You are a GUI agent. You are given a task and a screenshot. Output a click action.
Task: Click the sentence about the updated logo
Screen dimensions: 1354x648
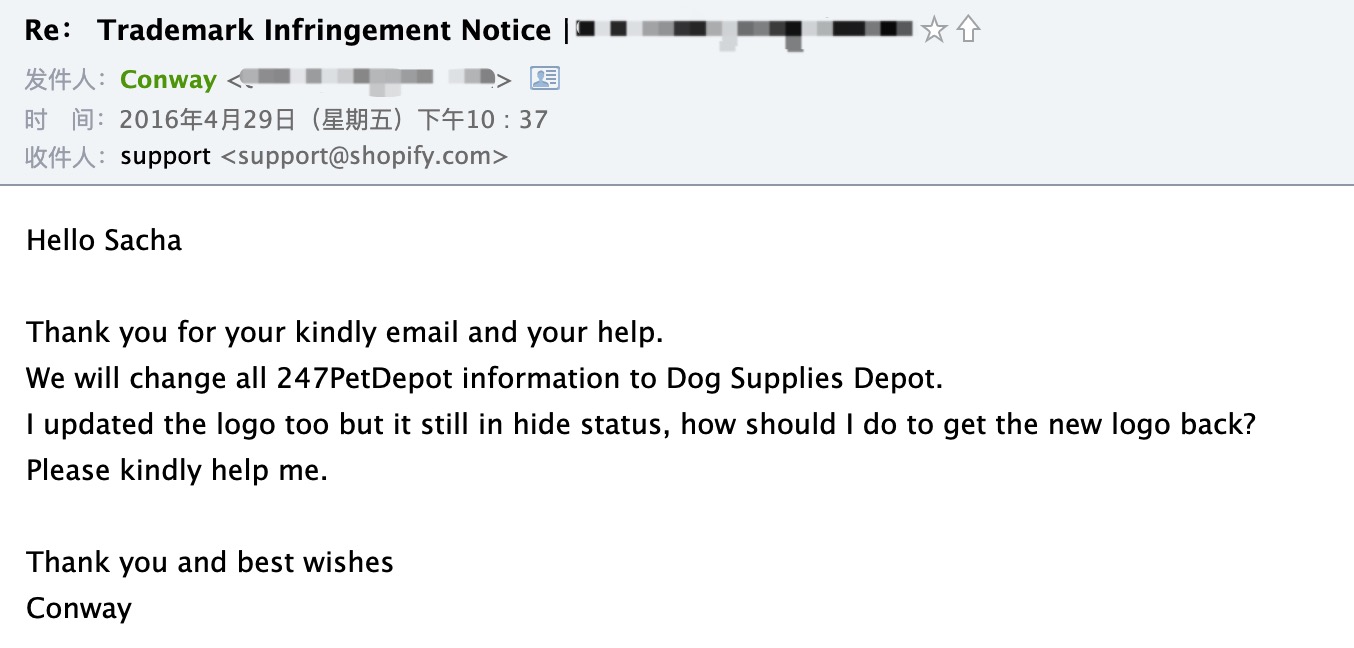point(641,425)
